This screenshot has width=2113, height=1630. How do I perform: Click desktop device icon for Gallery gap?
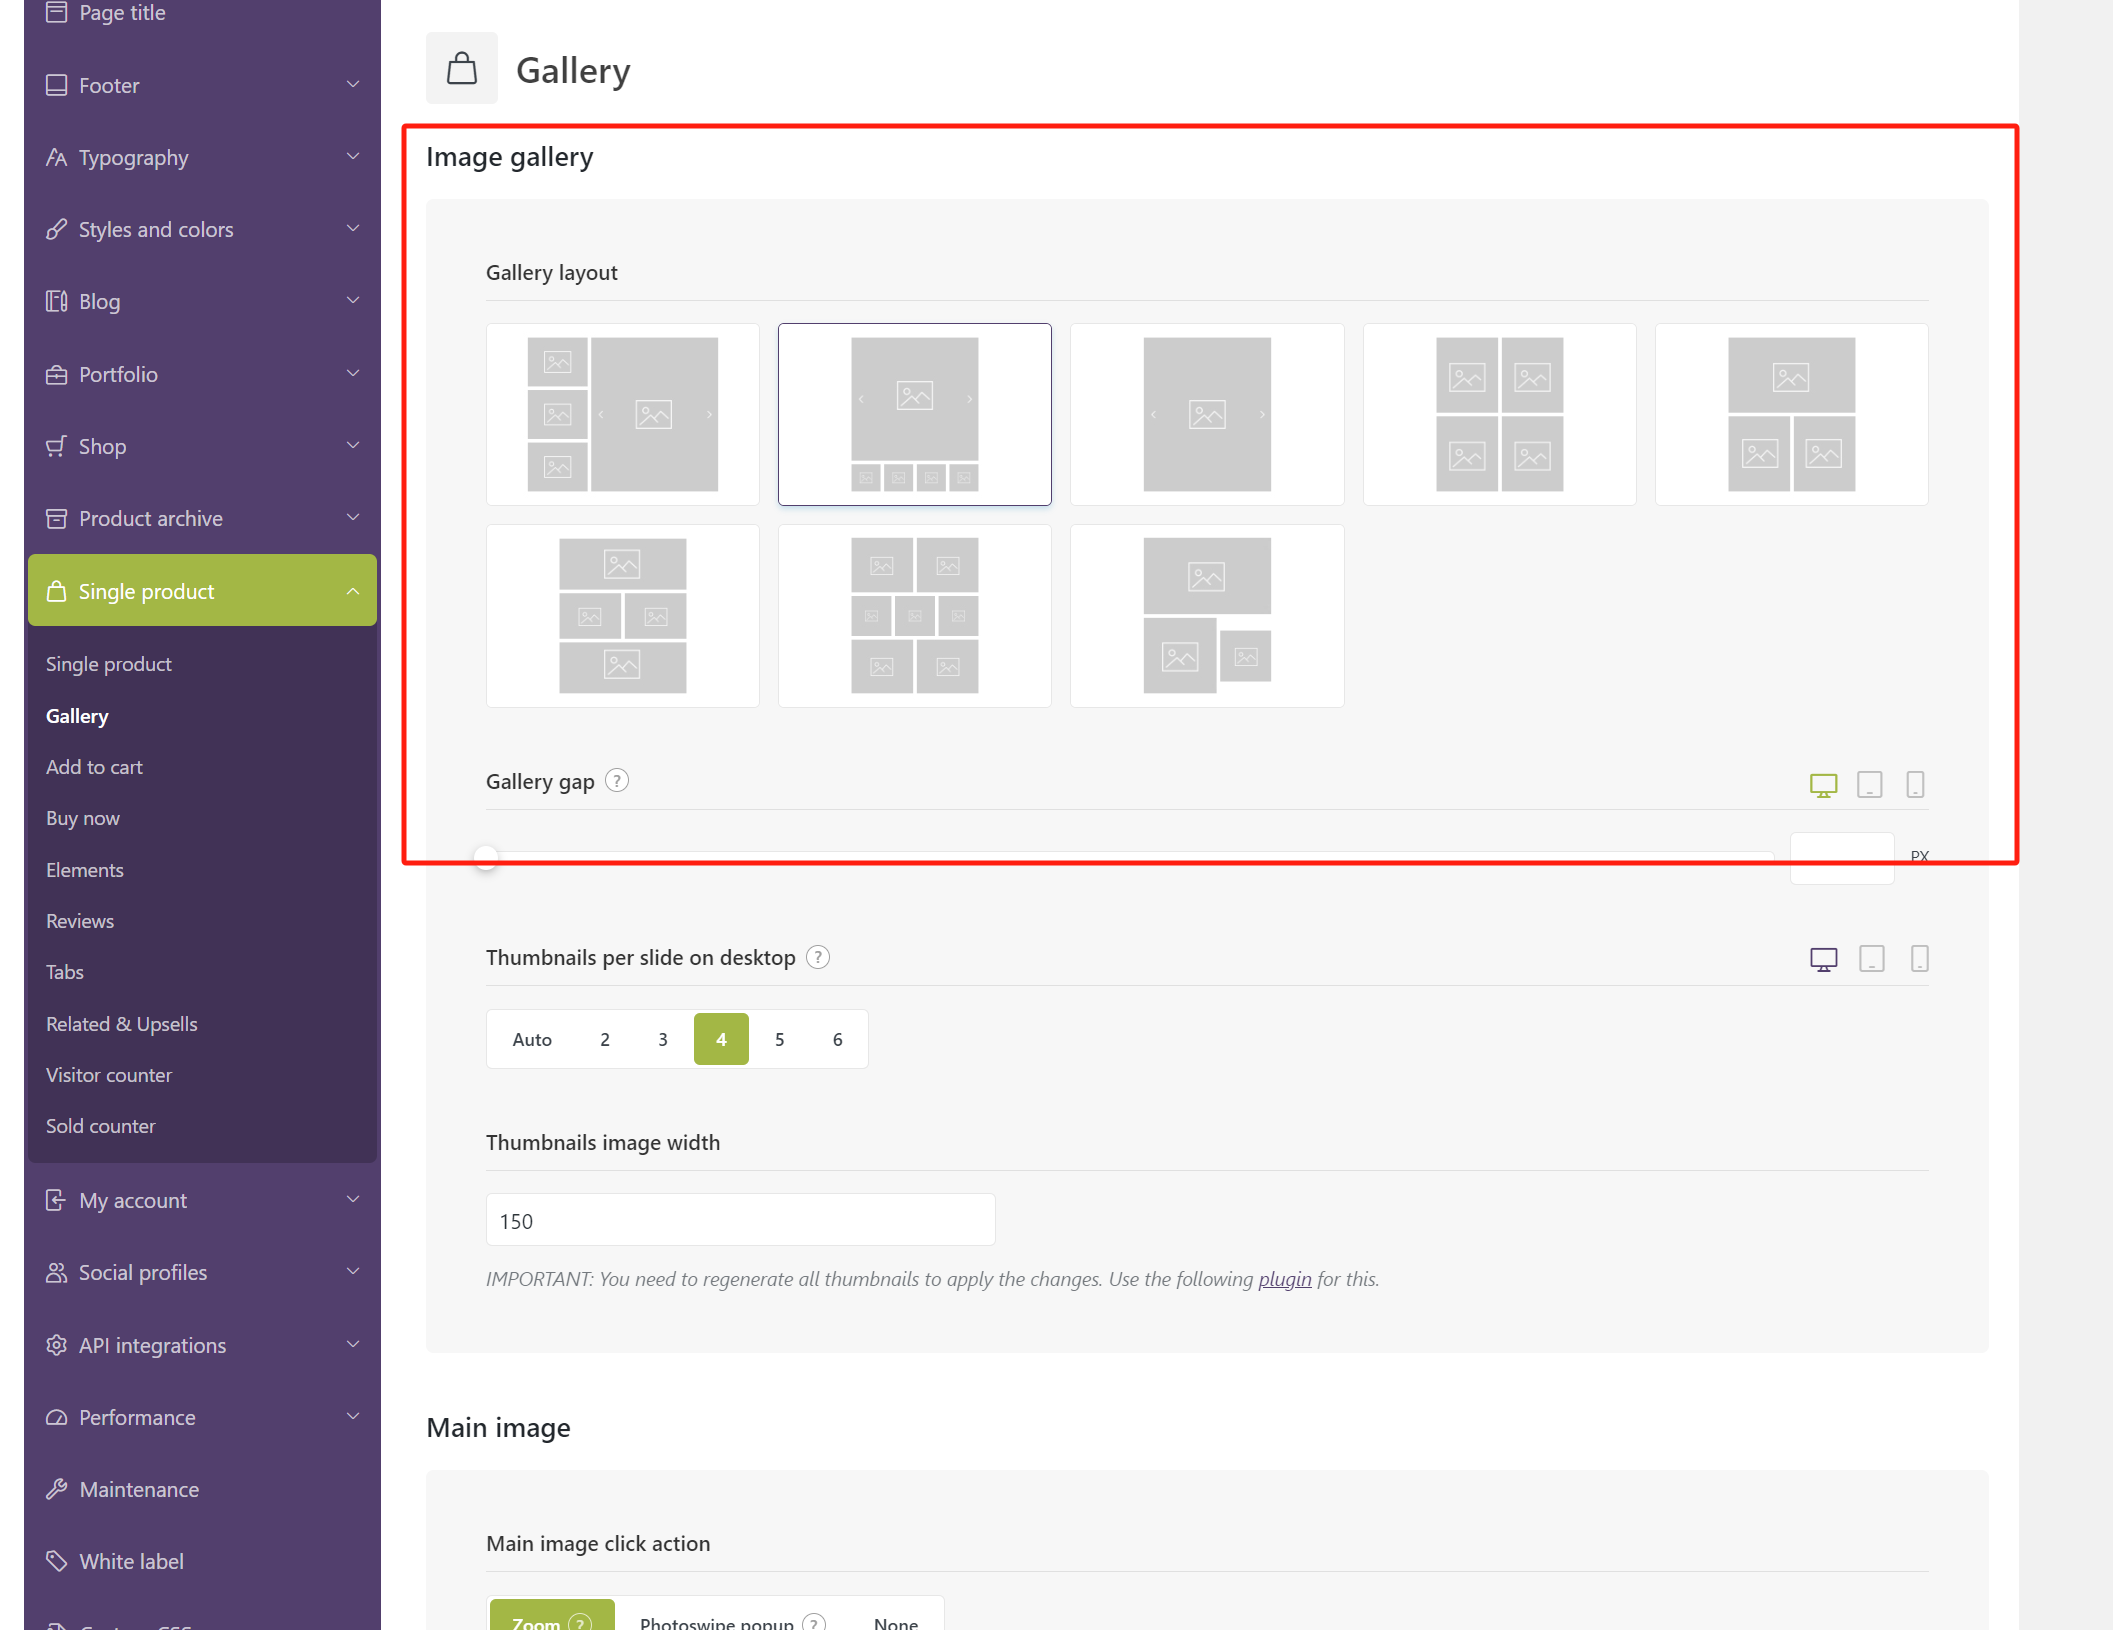[1823, 785]
